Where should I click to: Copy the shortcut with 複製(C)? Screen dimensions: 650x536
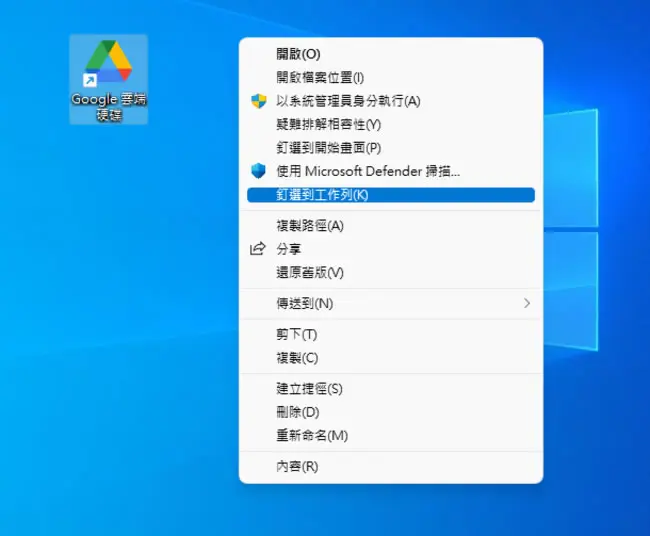click(390, 358)
